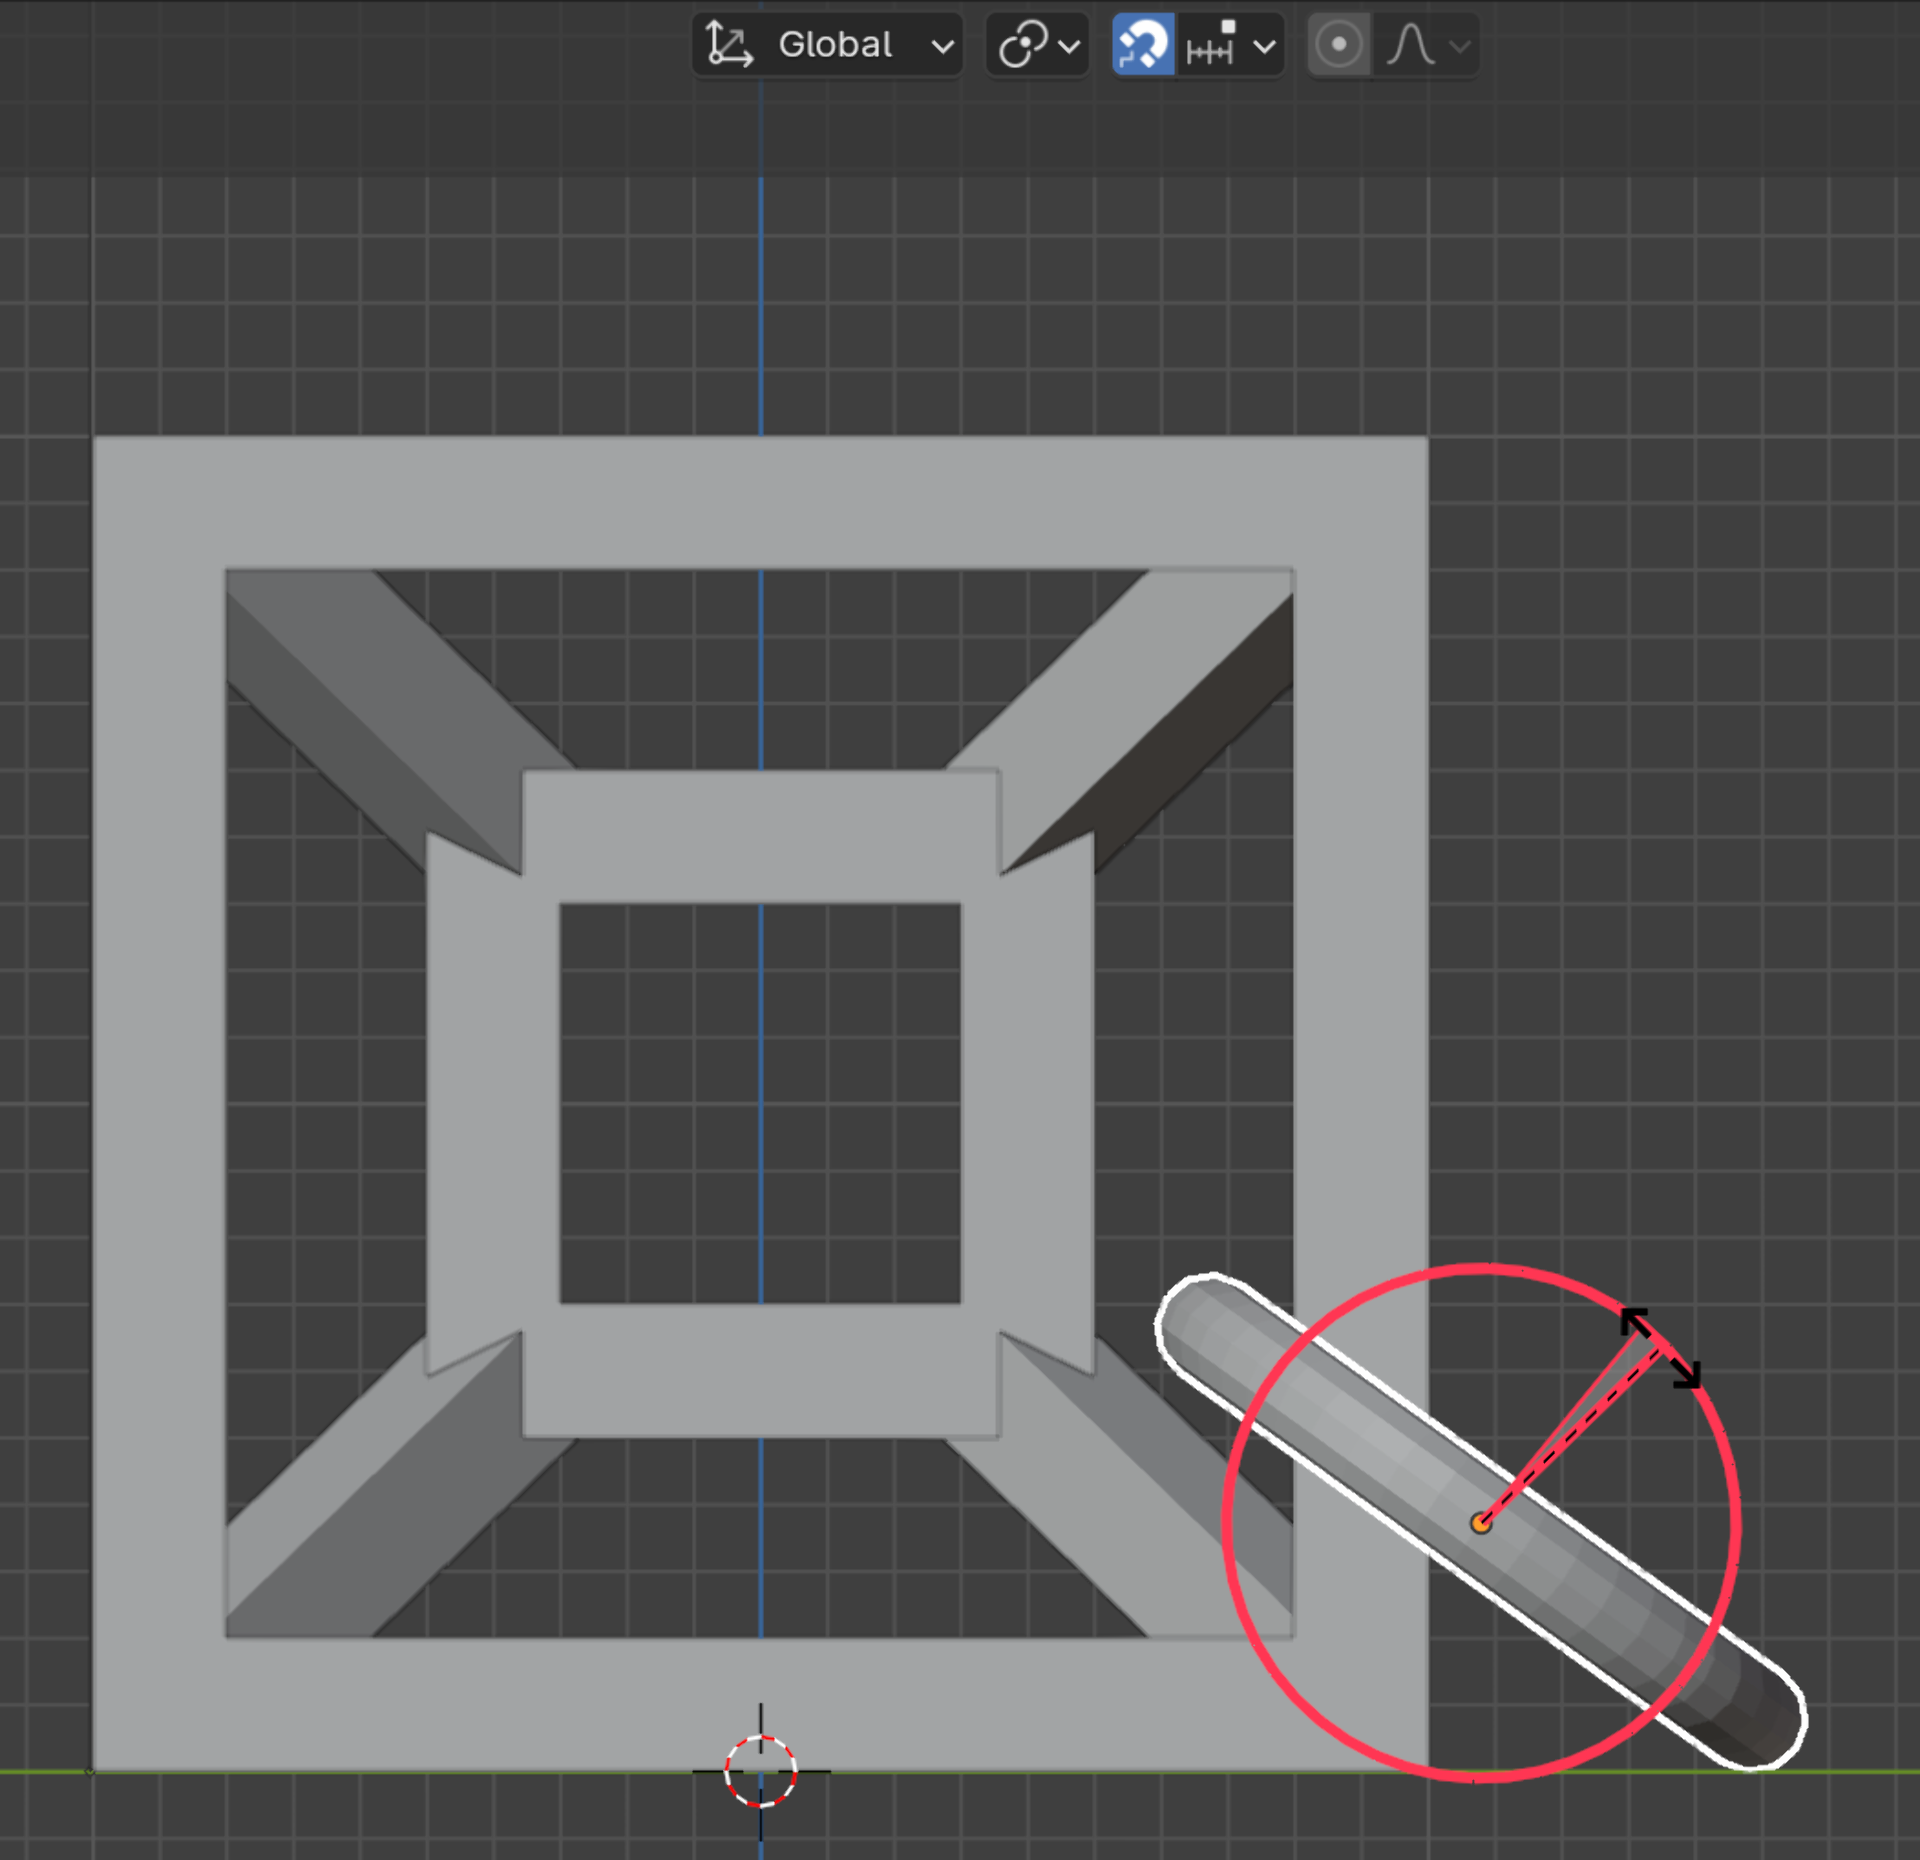Click the top-left diagonal strut

(370, 690)
